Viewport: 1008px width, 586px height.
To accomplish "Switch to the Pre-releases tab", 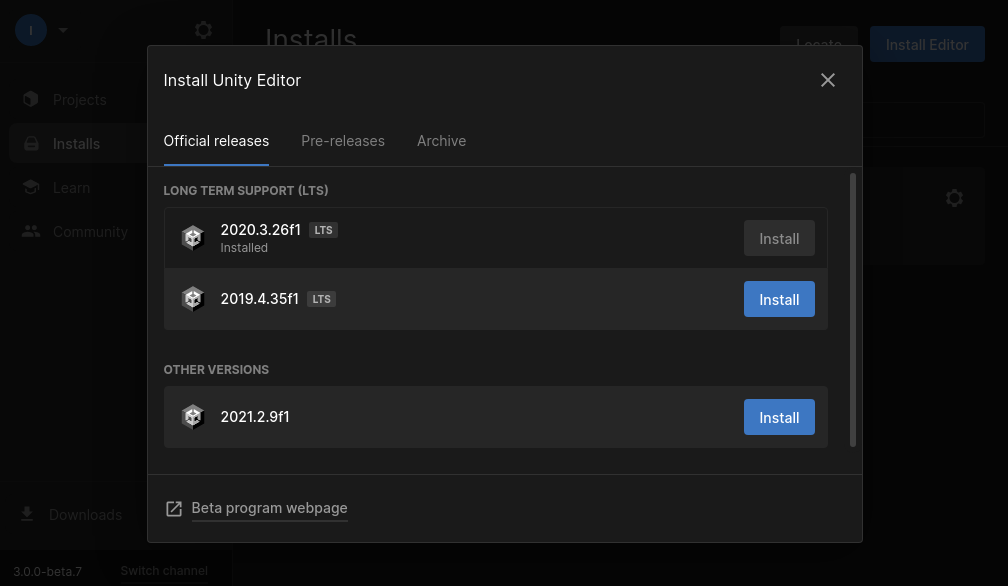I will coord(343,141).
